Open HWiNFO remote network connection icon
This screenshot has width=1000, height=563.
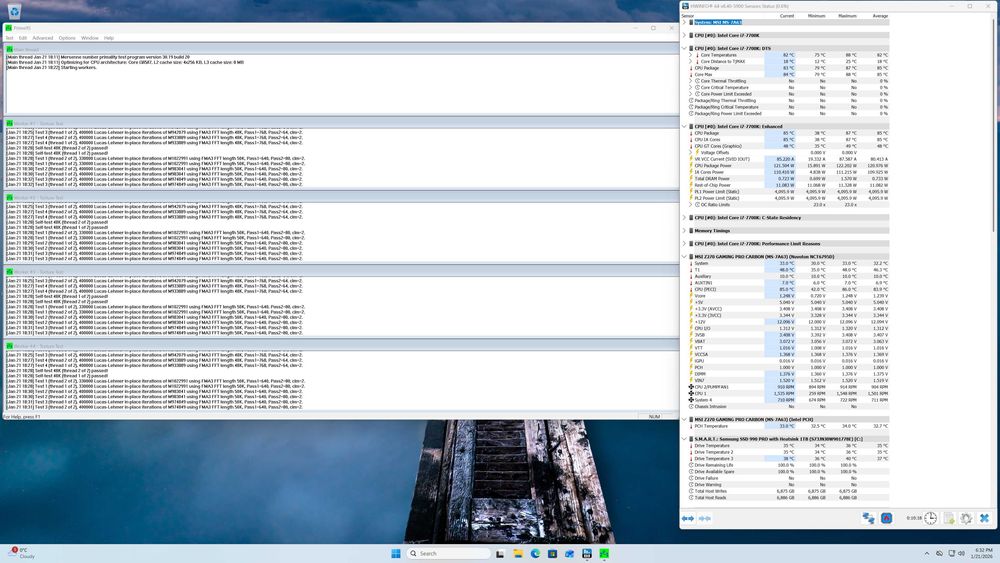point(869,518)
